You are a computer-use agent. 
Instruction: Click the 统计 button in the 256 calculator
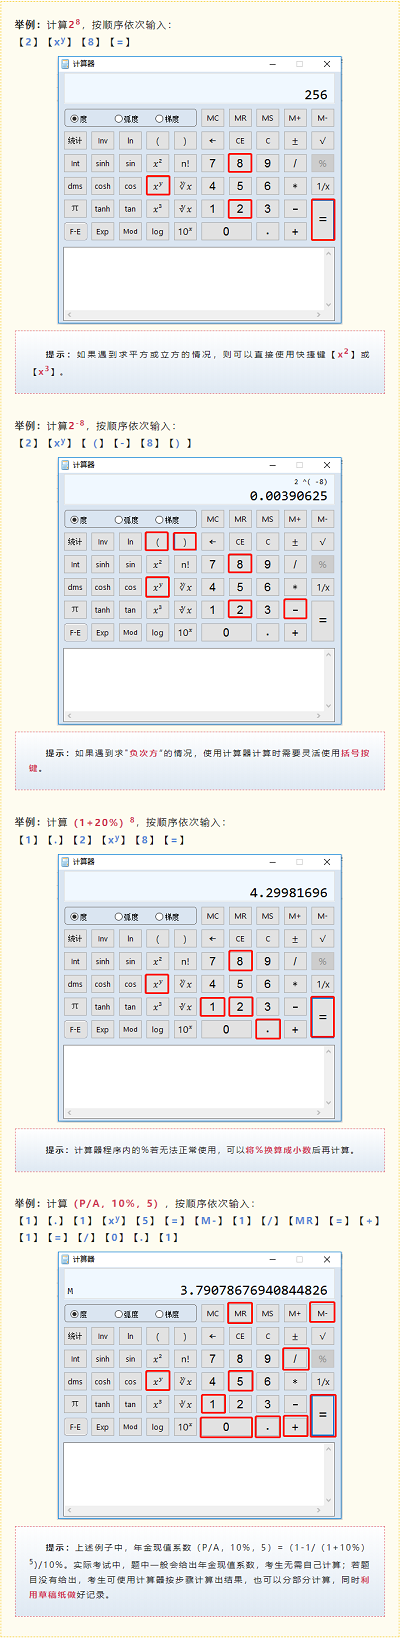[75, 140]
